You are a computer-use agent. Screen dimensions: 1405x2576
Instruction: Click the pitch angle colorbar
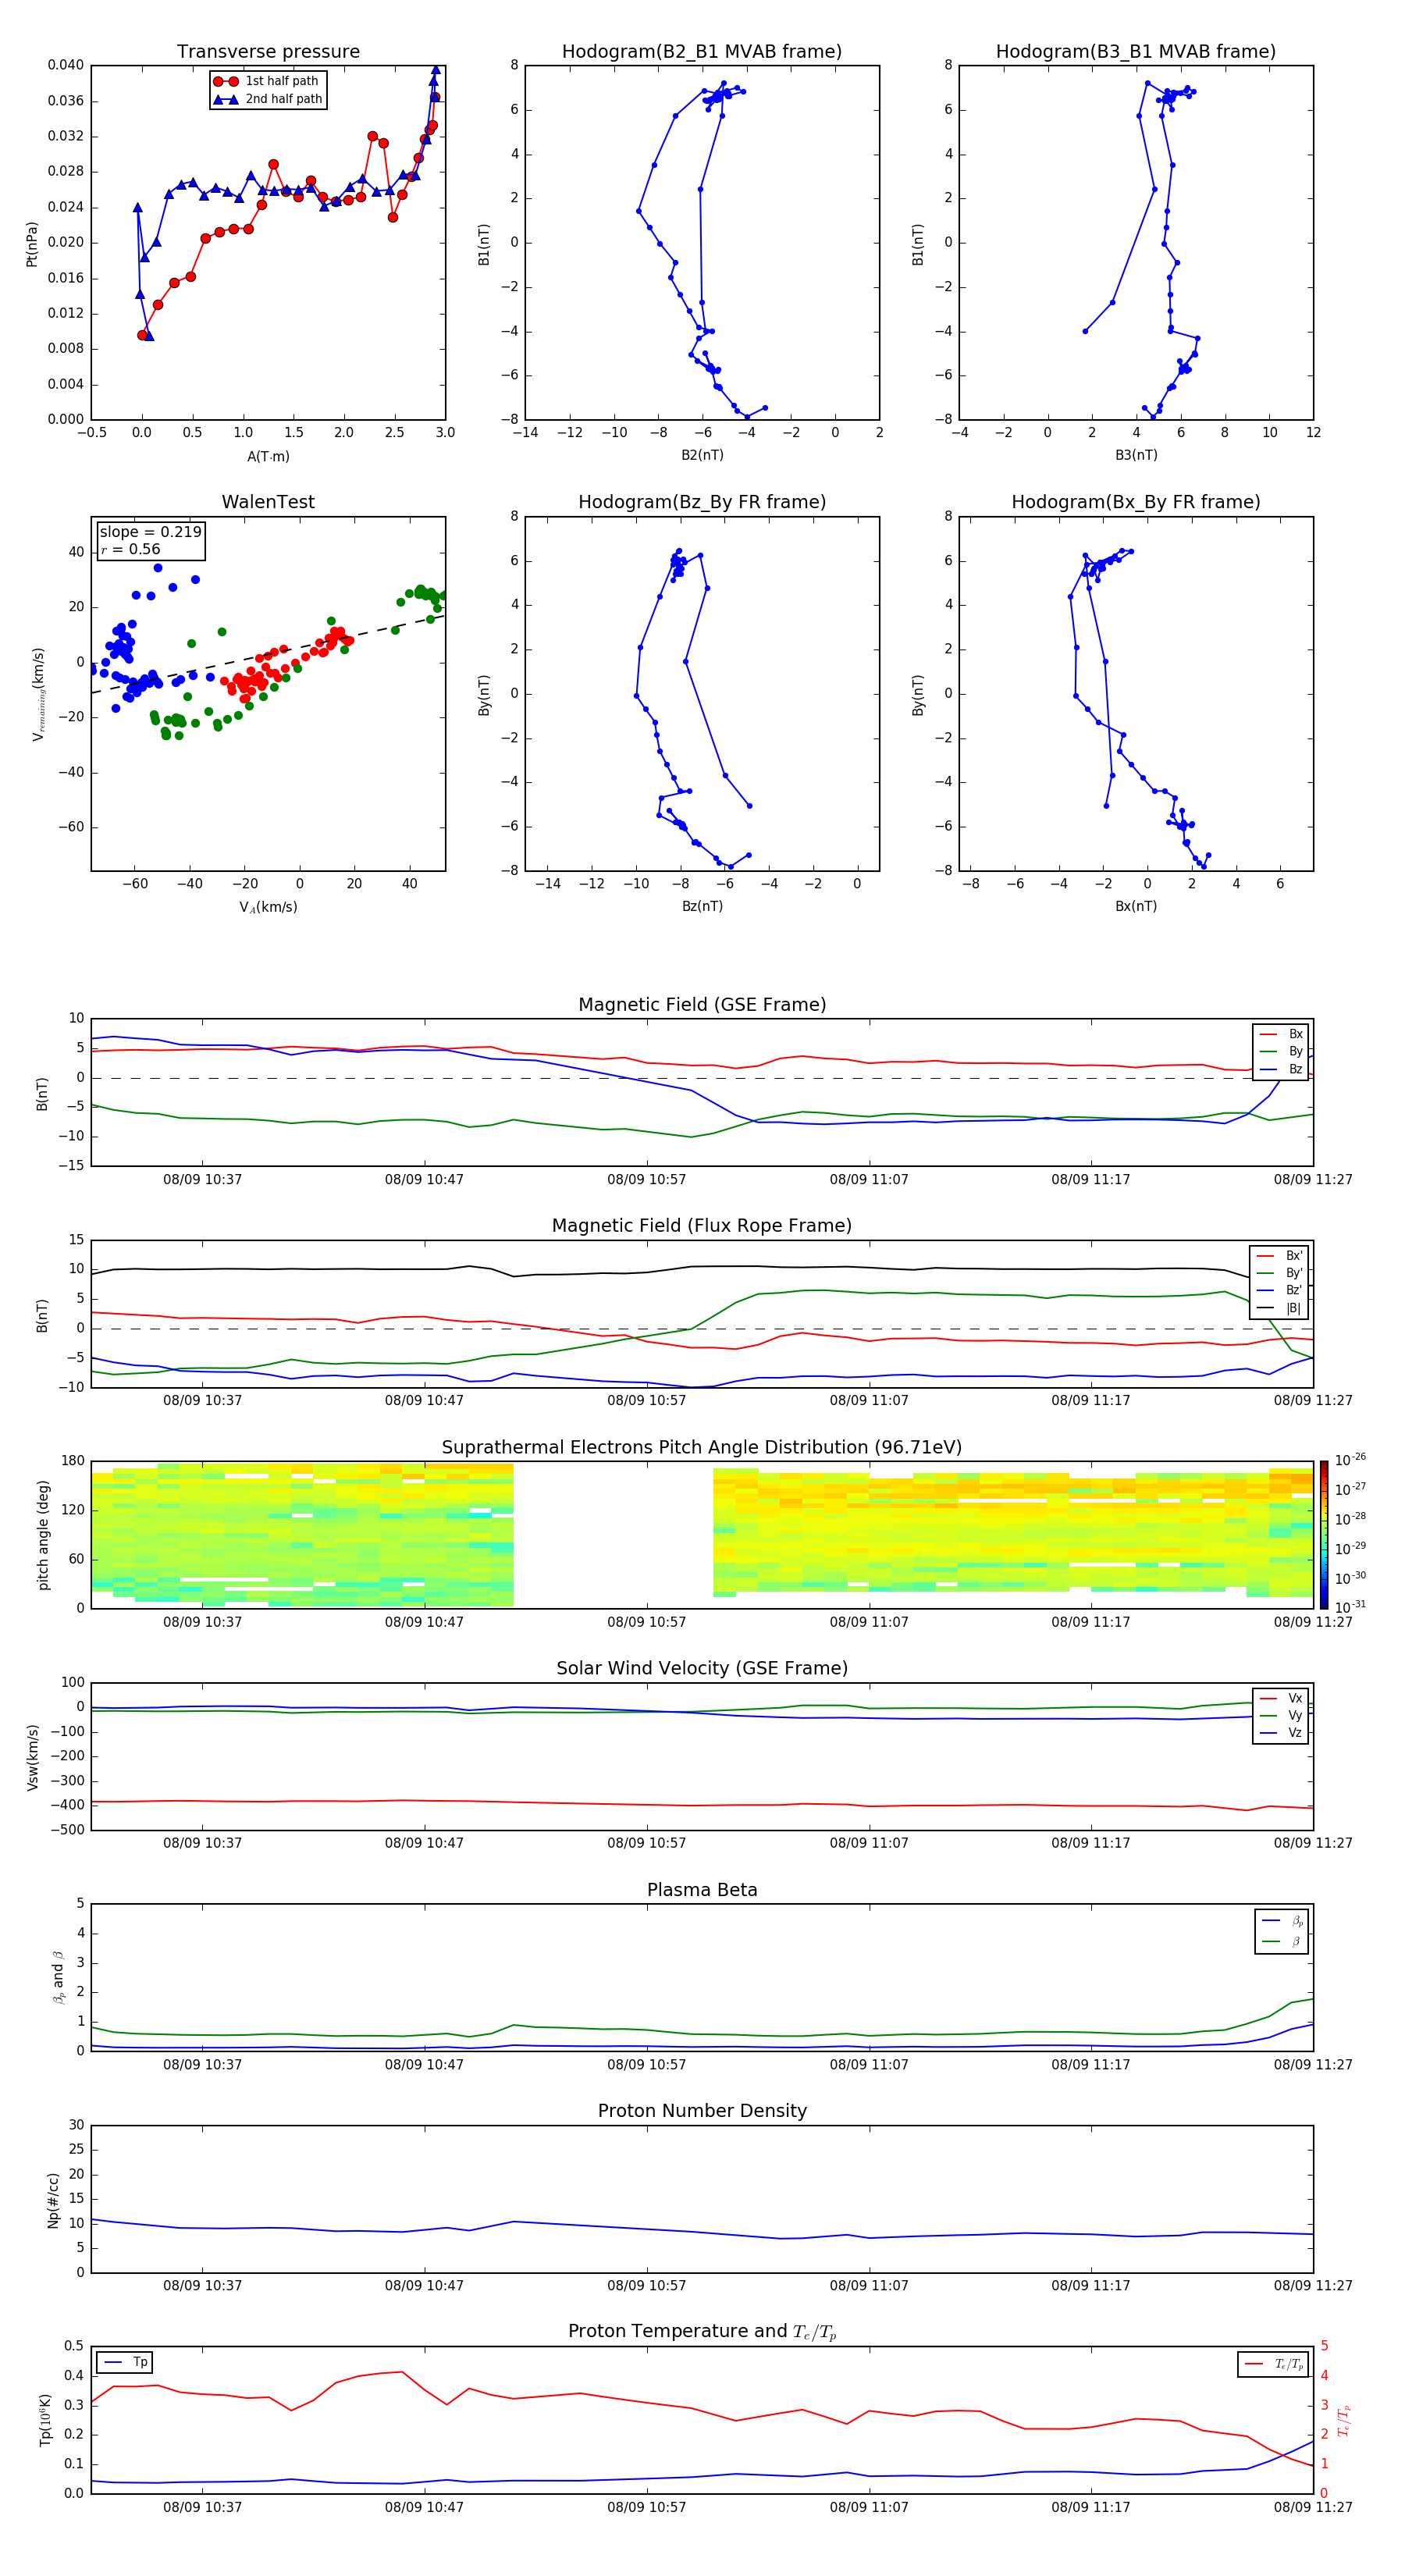[x=1324, y=1534]
